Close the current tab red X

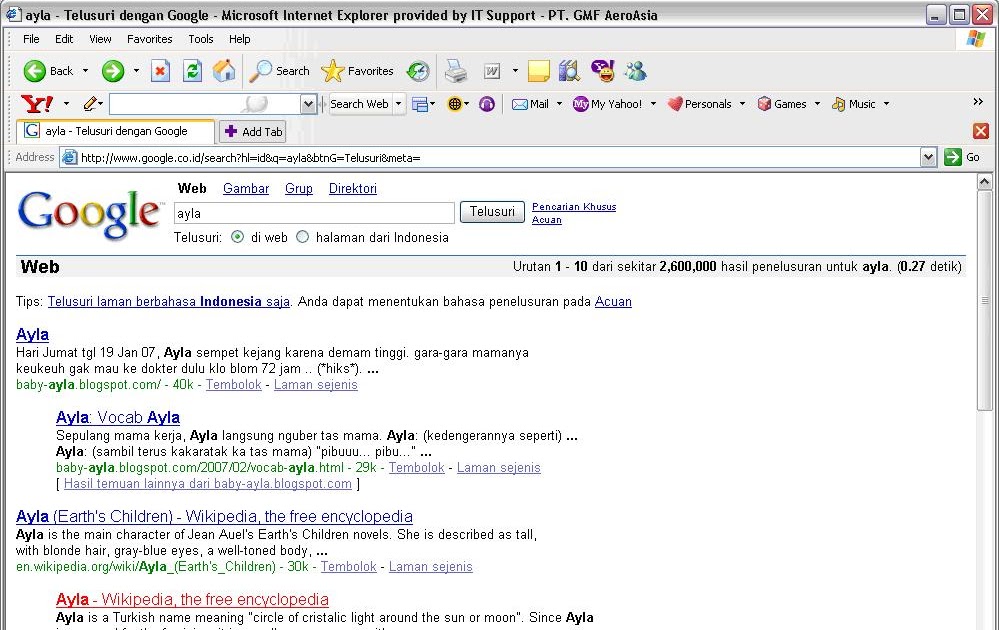click(x=981, y=131)
